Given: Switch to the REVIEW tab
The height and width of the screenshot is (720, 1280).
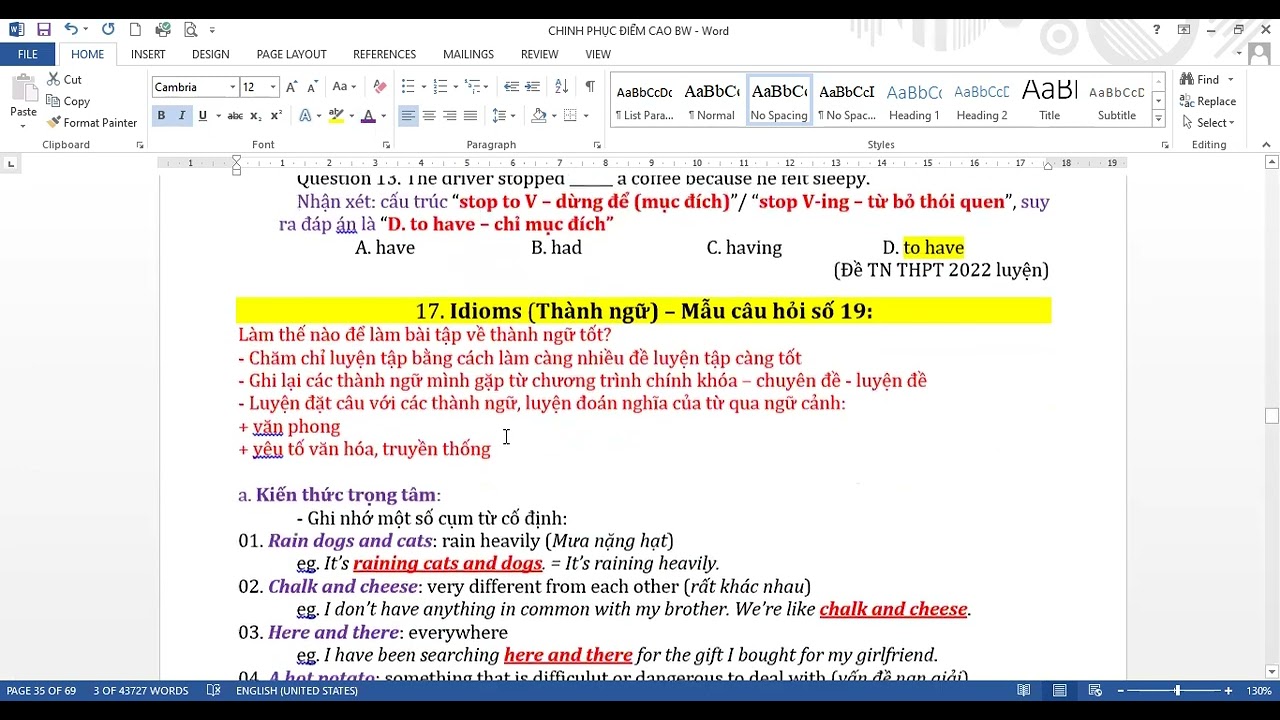Looking at the screenshot, I should [x=540, y=54].
